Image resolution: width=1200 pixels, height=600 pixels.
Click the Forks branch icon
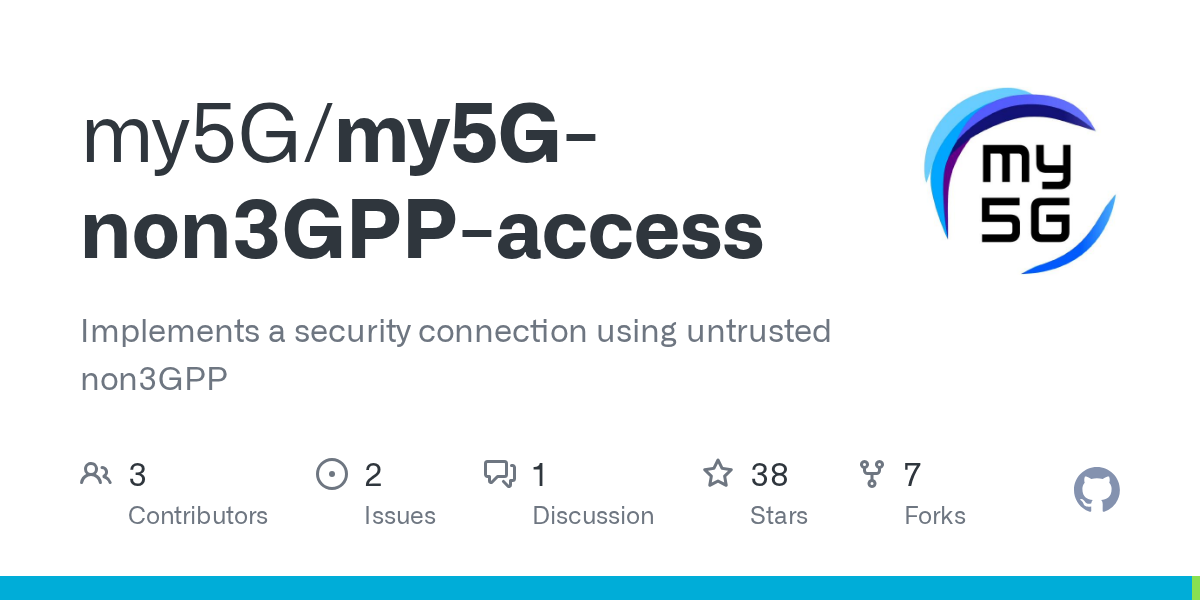tap(872, 474)
